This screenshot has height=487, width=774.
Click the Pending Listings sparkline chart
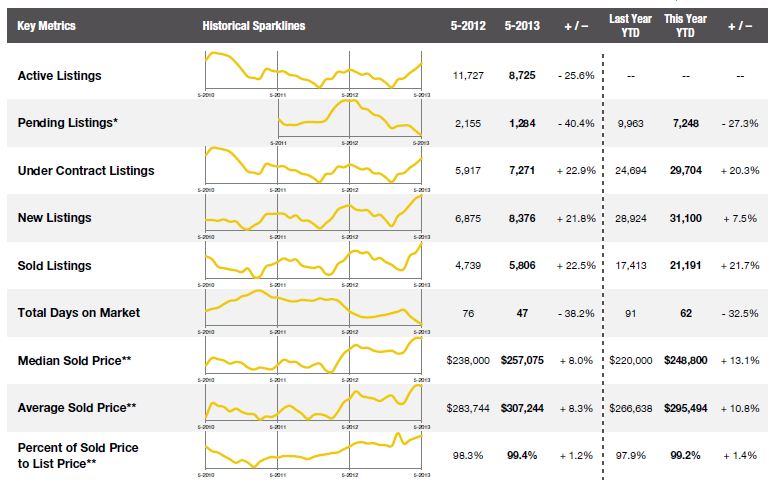pos(350,120)
